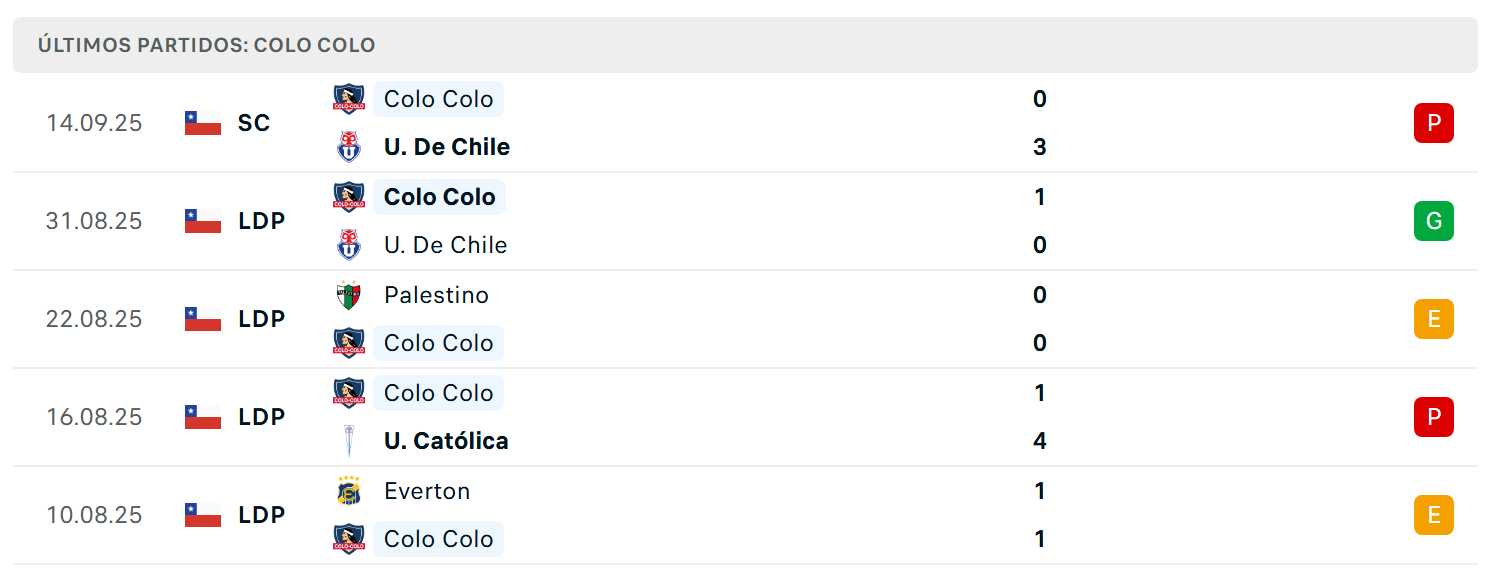Click Colo Colo crest in 14.09.25 match
This screenshot has width=1493, height=578.
point(349,99)
